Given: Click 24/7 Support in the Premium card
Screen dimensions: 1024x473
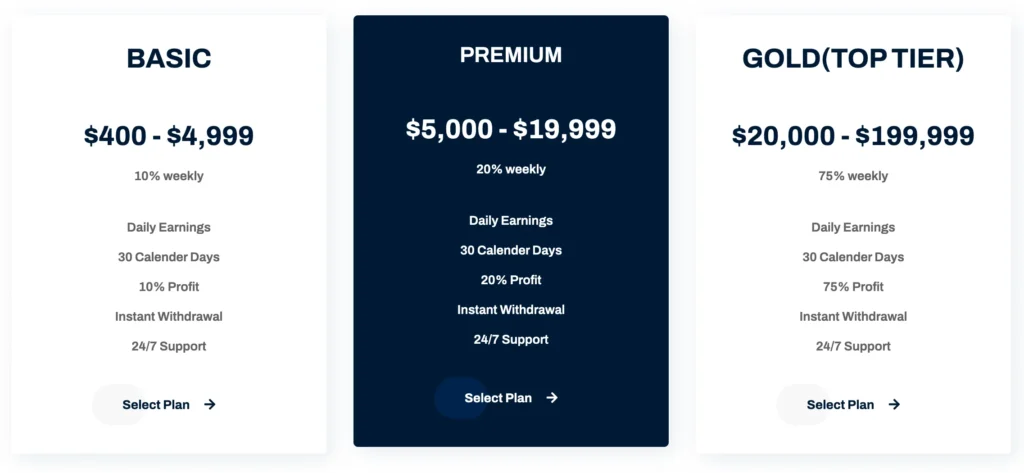Looking at the screenshot, I should coord(511,340).
